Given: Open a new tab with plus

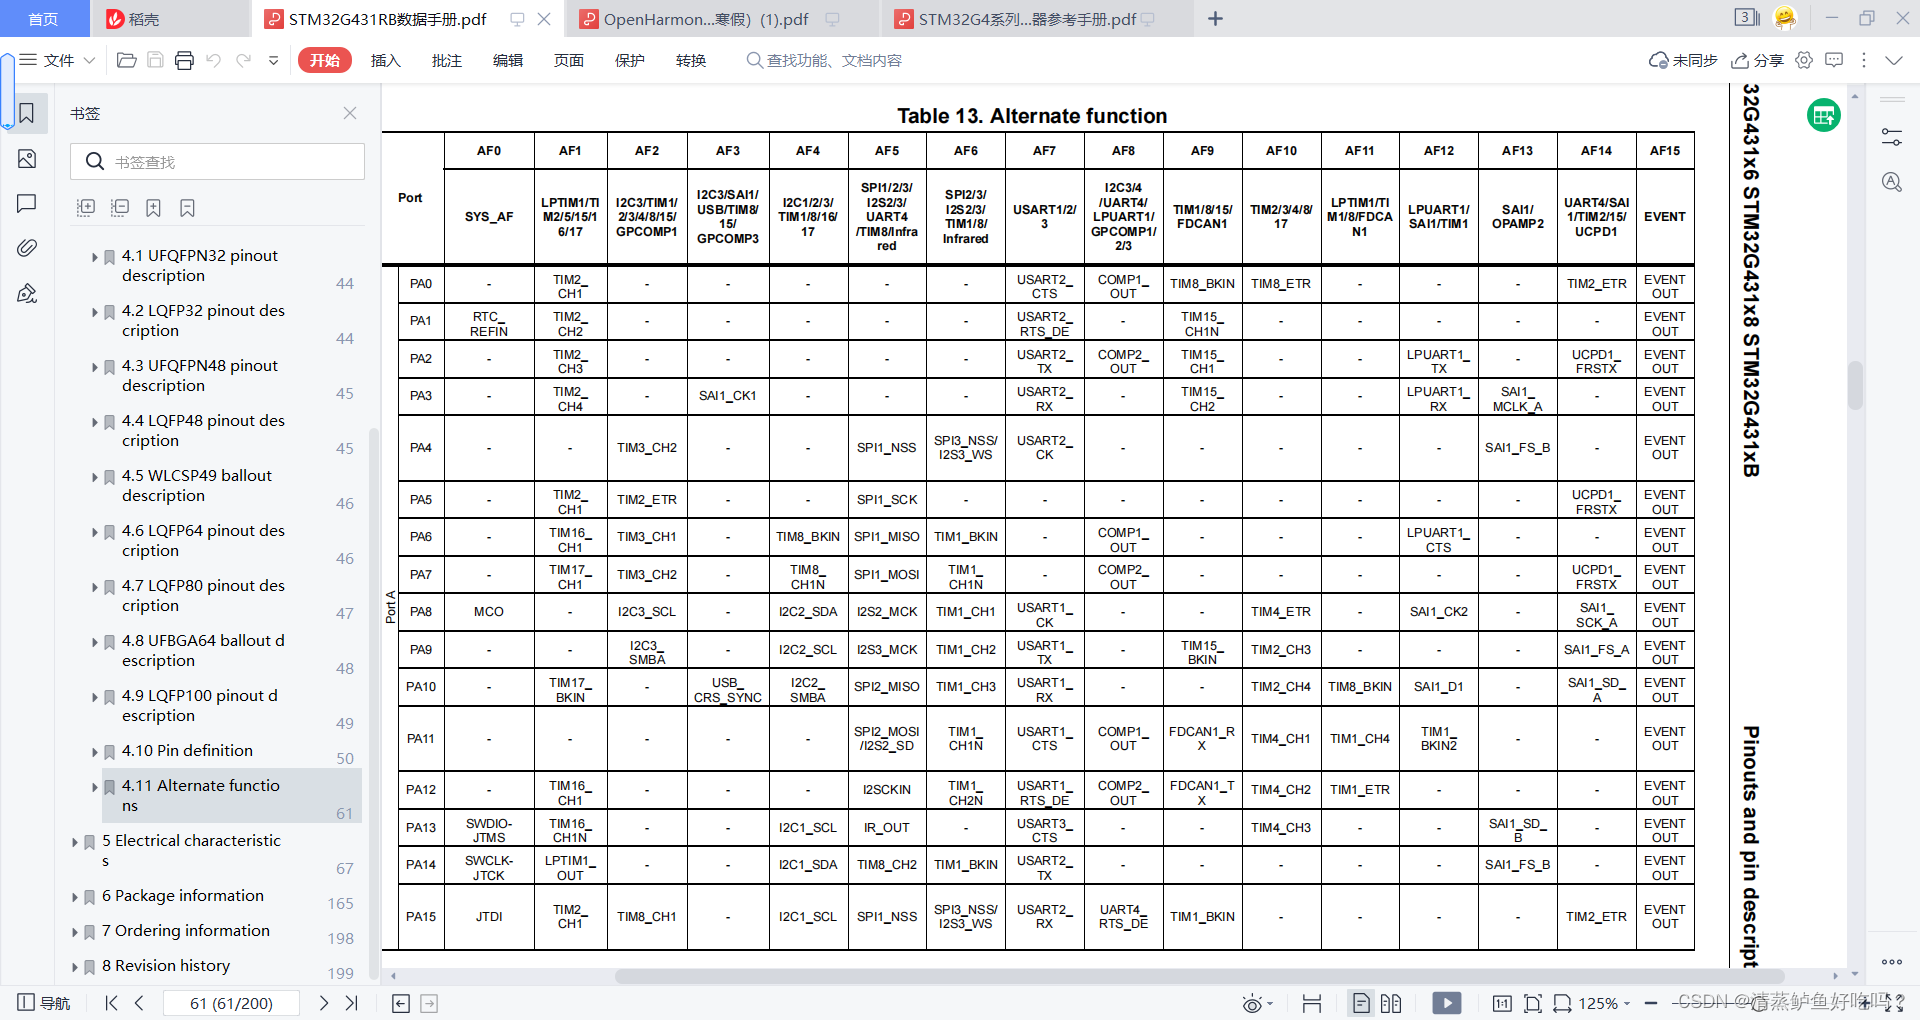Looking at the screenshot, I should point(1215,19).
